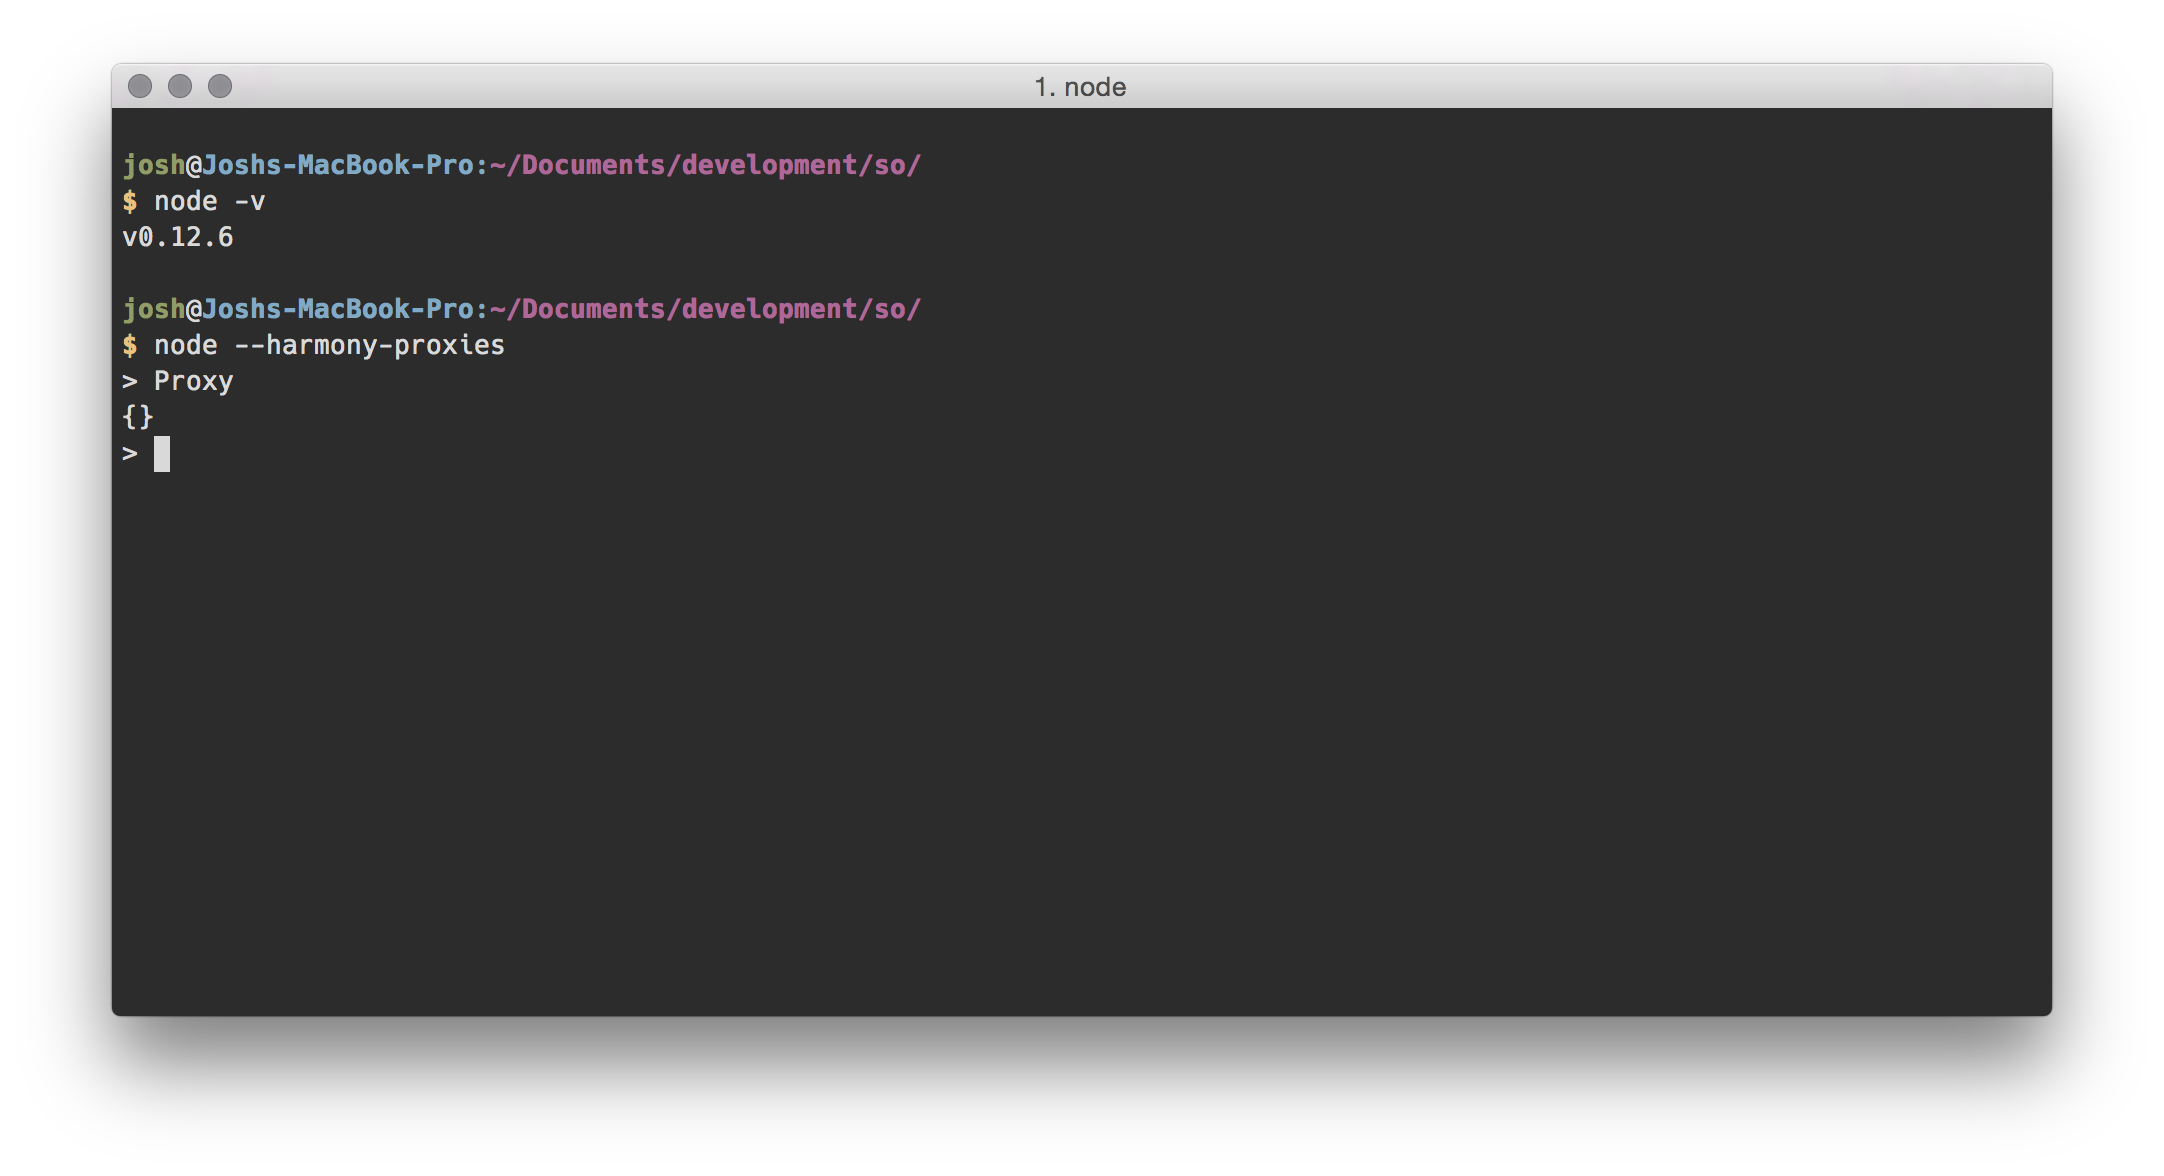Click the leftmost gray close window button

(x=140, y=87)
